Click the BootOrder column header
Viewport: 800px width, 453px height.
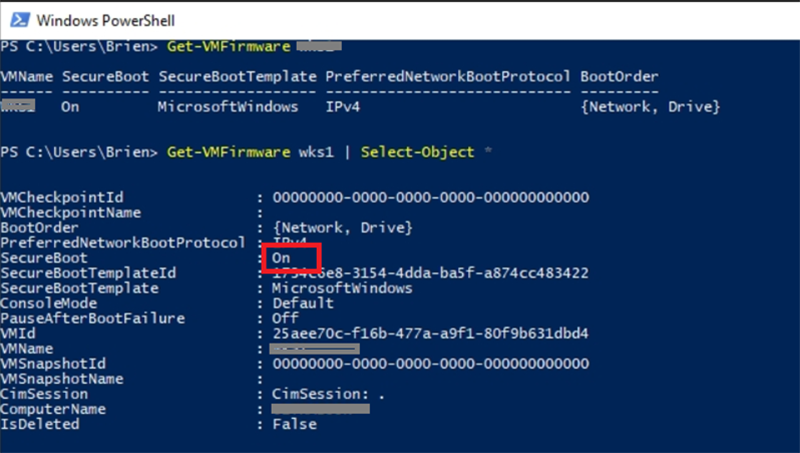click(x=620, y=77)
